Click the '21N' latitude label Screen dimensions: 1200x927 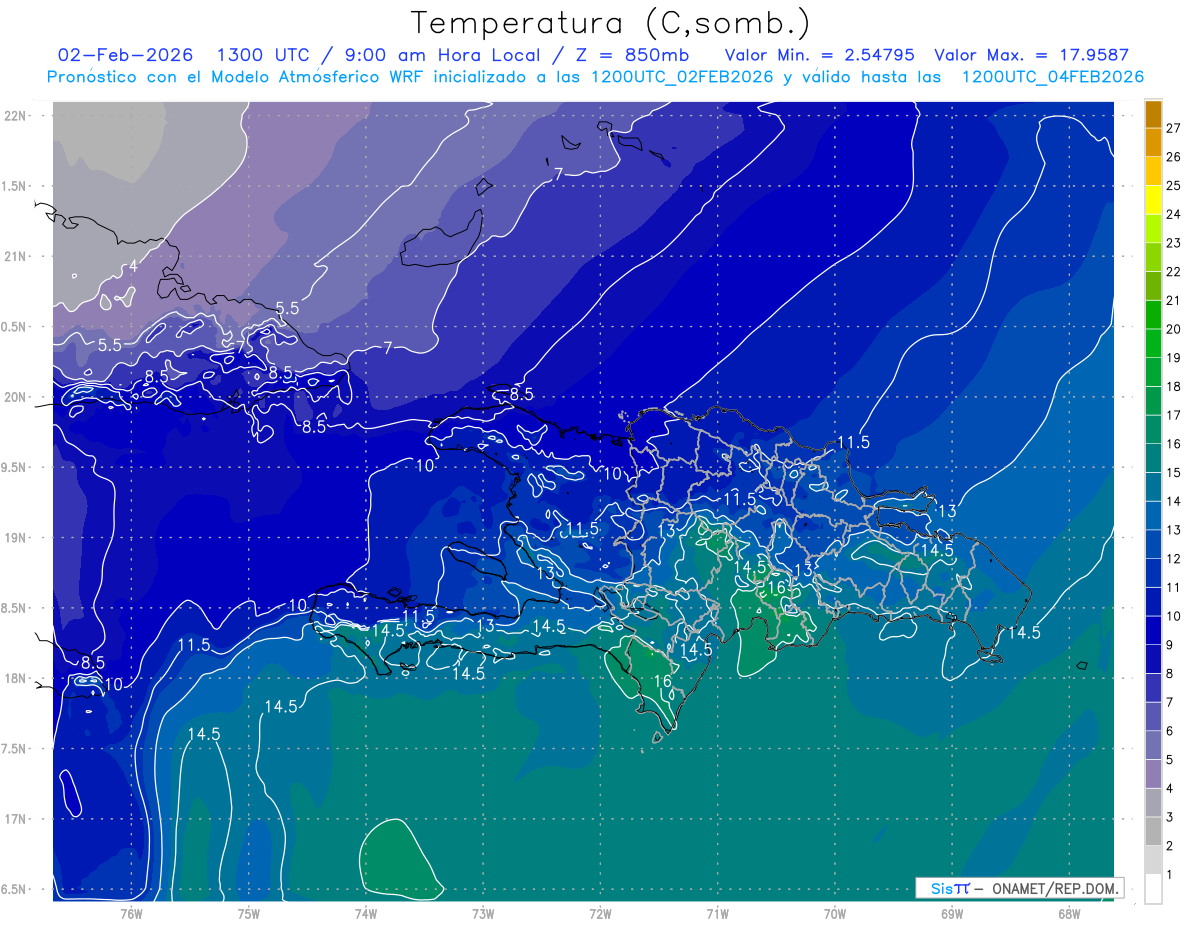tap(15, 256)
